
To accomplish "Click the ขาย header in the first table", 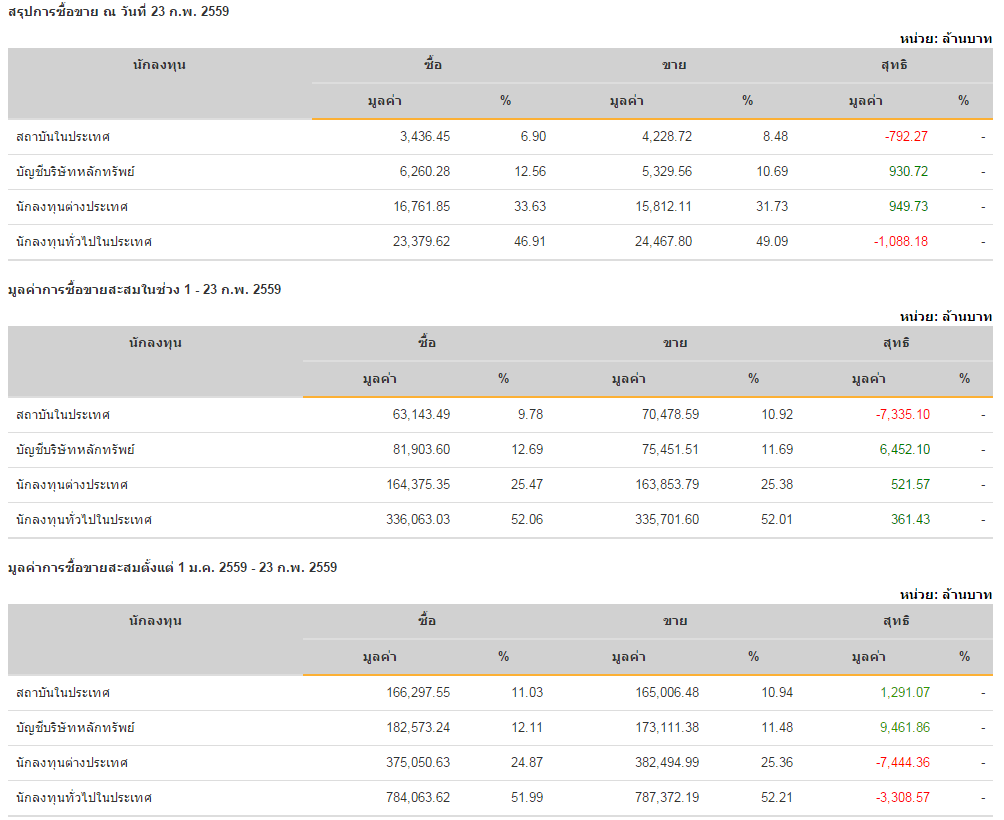I will [674, 65].
